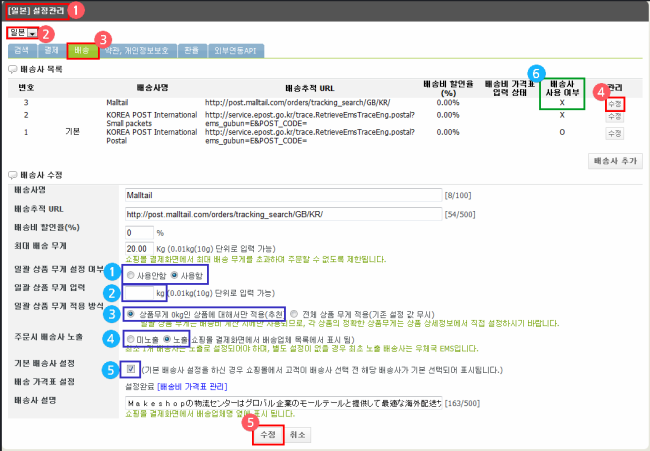Select the 사용안함 radio button

point(131,274)
